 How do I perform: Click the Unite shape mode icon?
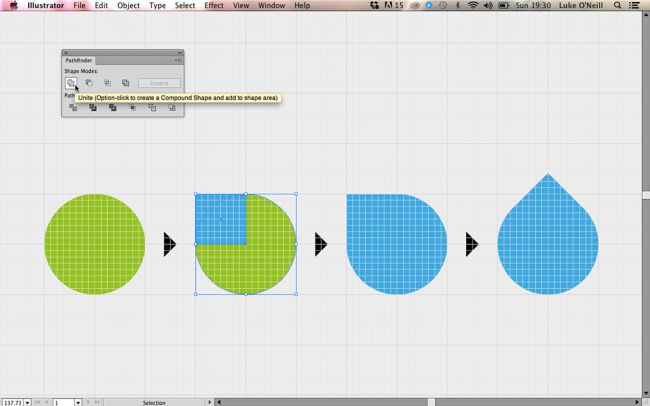70,83
